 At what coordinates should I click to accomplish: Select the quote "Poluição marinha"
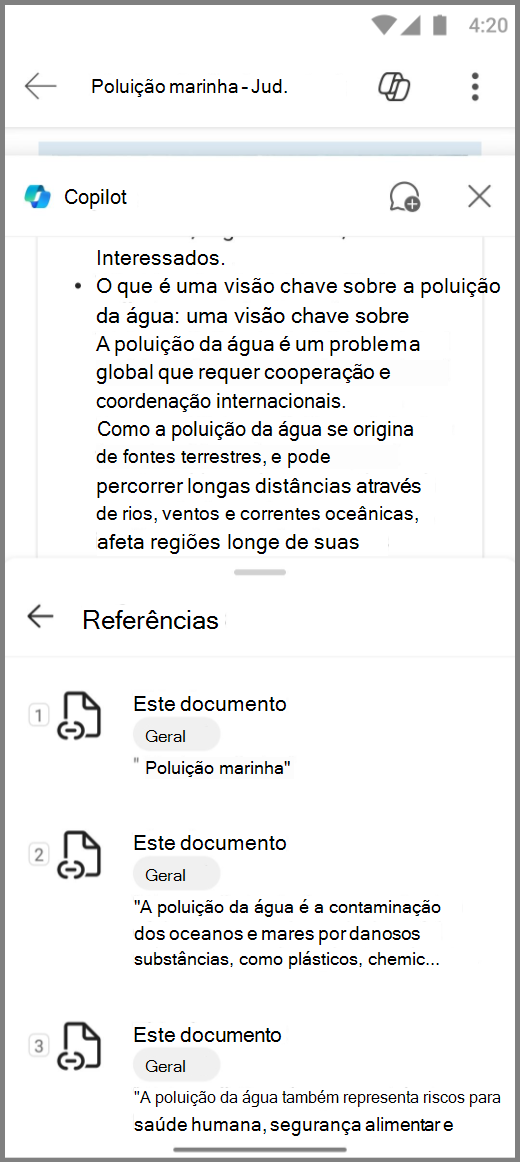coord(213,768)
